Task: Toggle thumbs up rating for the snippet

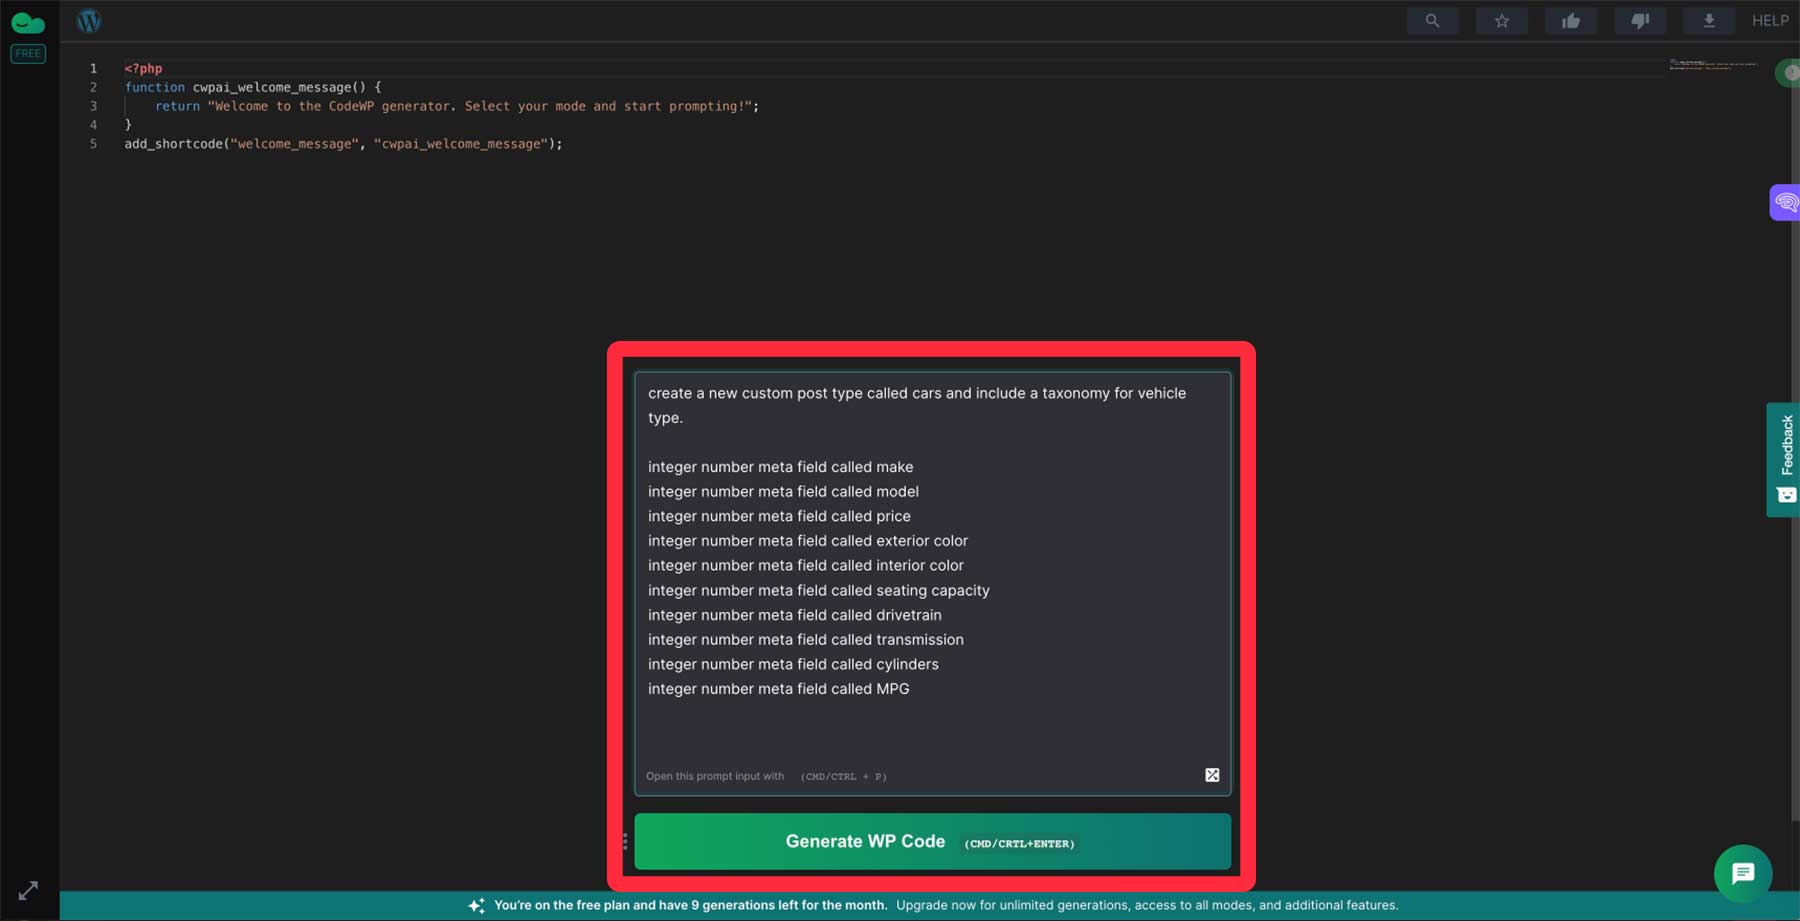Action: [x=1570, y=20]
